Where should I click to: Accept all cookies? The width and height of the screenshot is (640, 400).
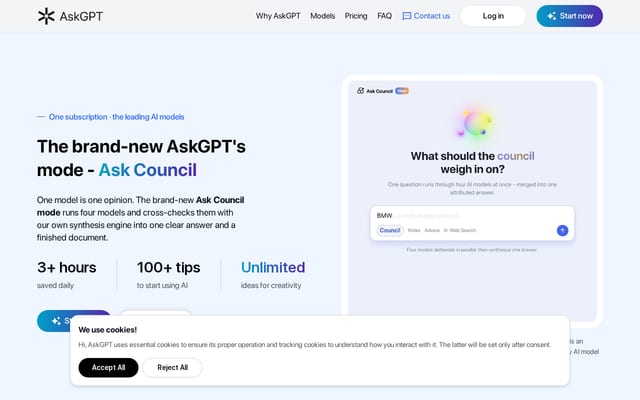tap(108, 367)
